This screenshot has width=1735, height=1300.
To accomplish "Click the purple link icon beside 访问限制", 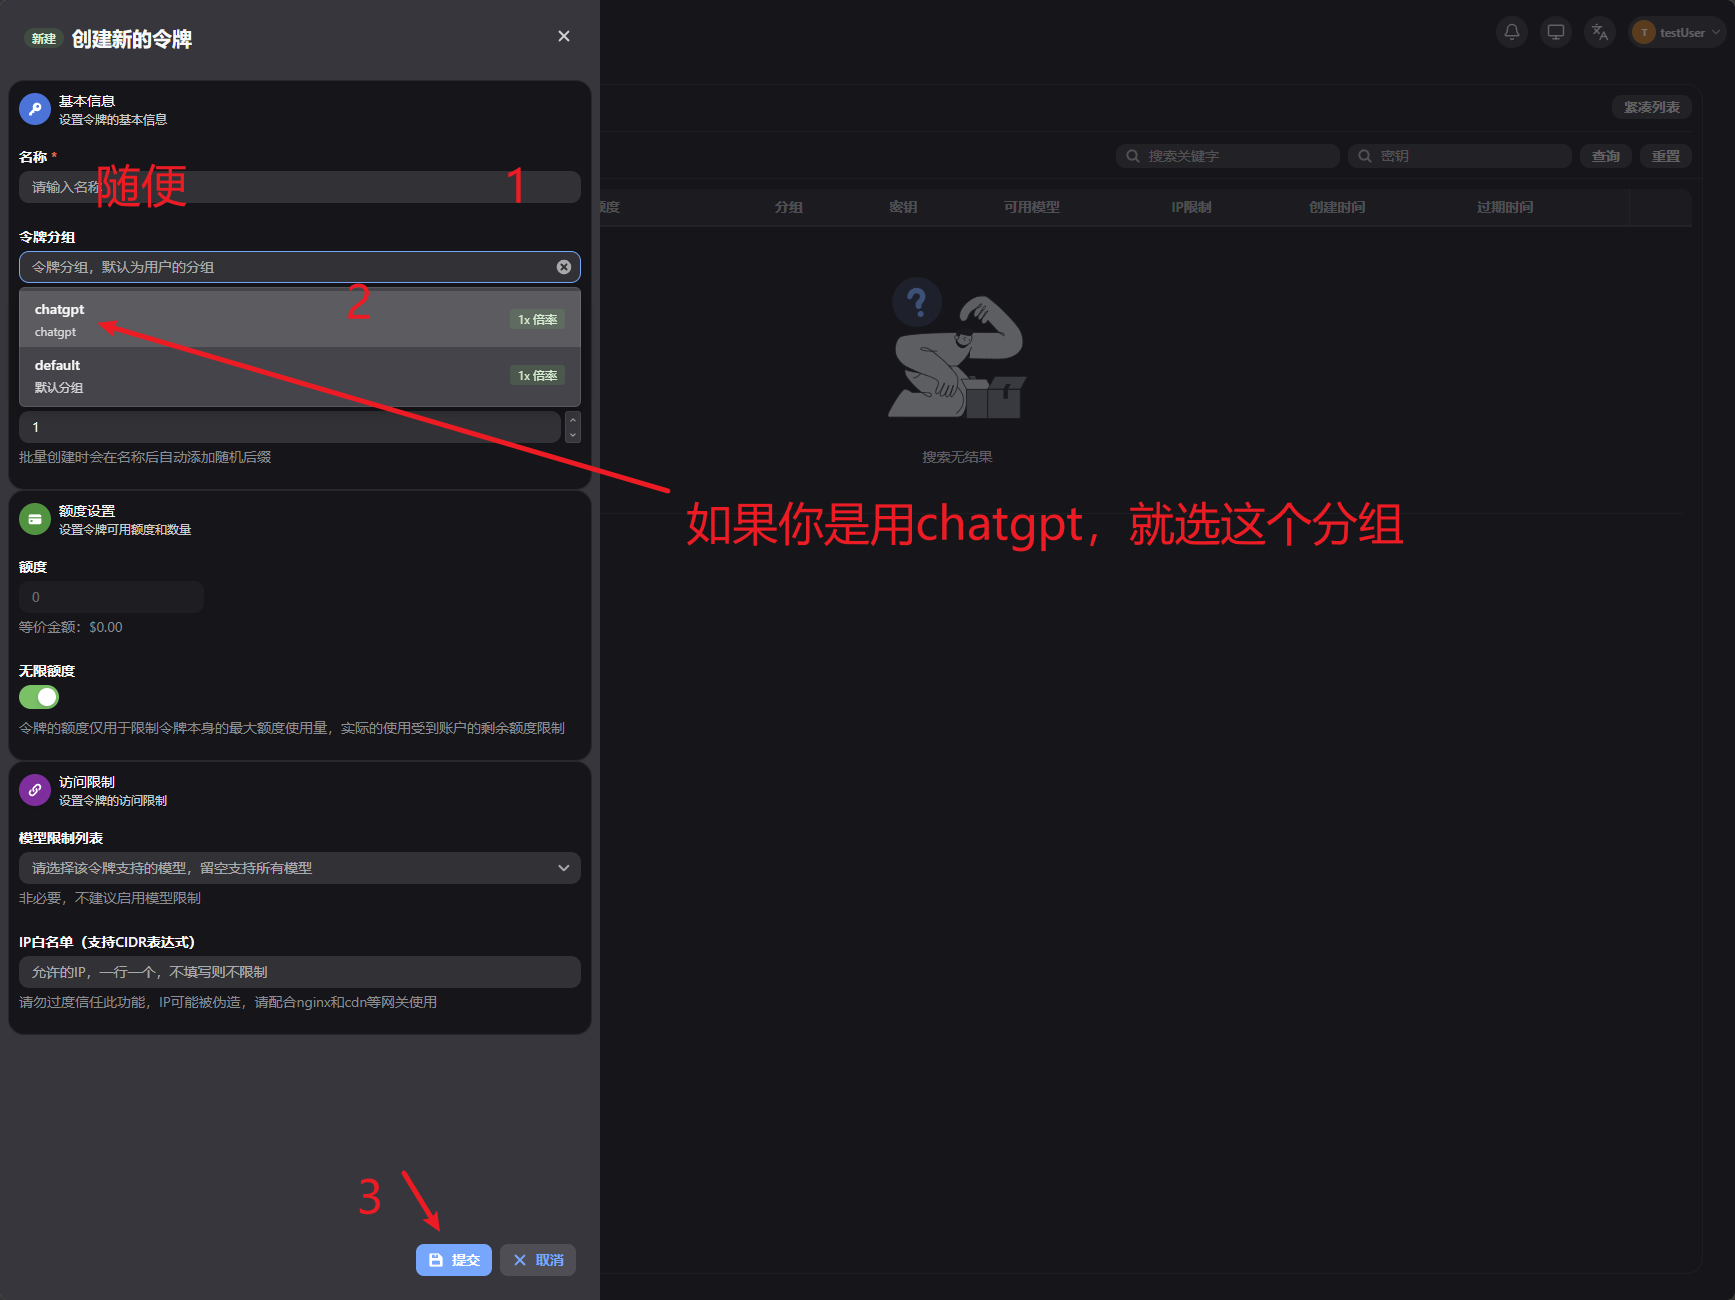I will click(35, 790).
